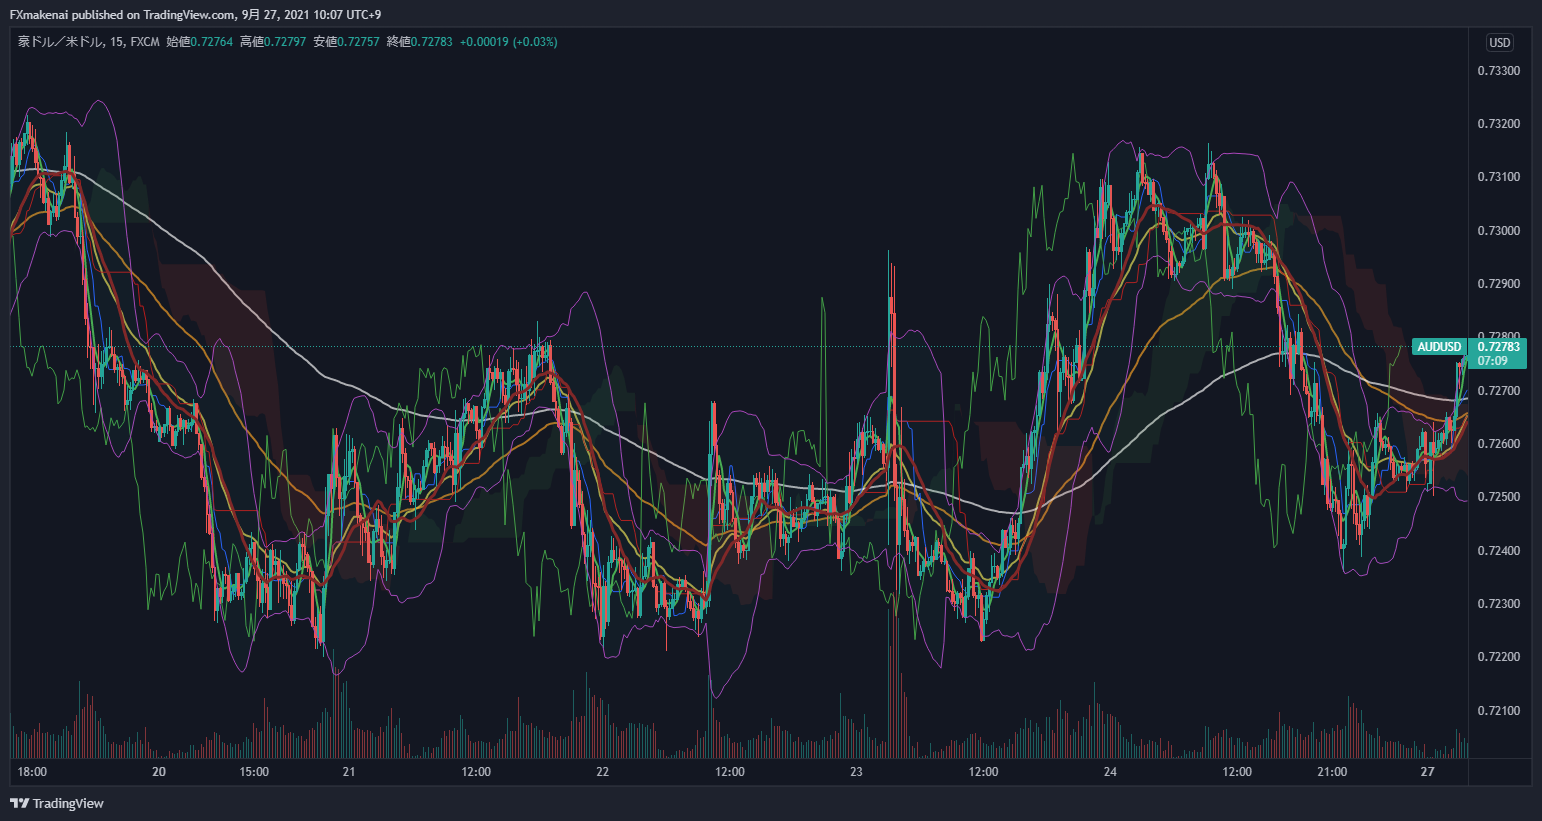Click the 豪ドル/米ドル symbol title
The image size is (1542, 821).
coord(61,42)
